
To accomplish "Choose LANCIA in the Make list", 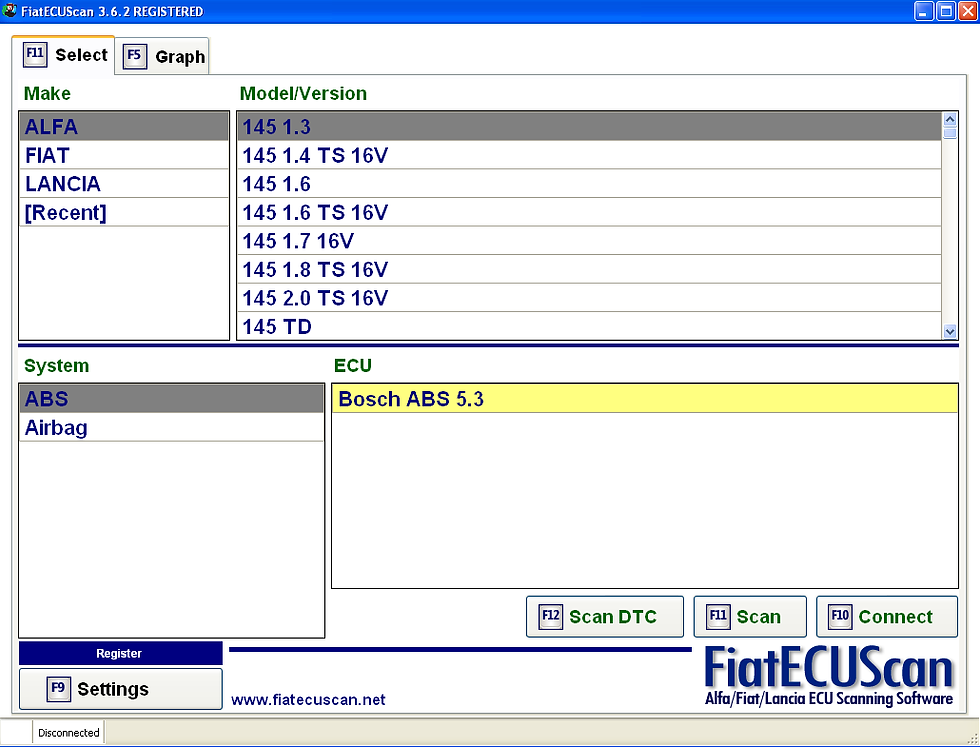I will pyautogui.click(x=124, y=184).
